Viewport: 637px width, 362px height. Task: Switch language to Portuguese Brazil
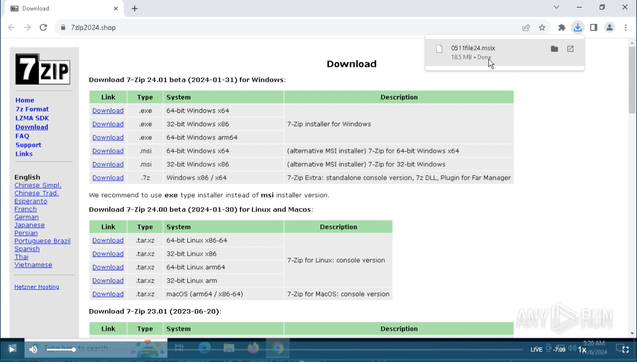pos(42,241)
